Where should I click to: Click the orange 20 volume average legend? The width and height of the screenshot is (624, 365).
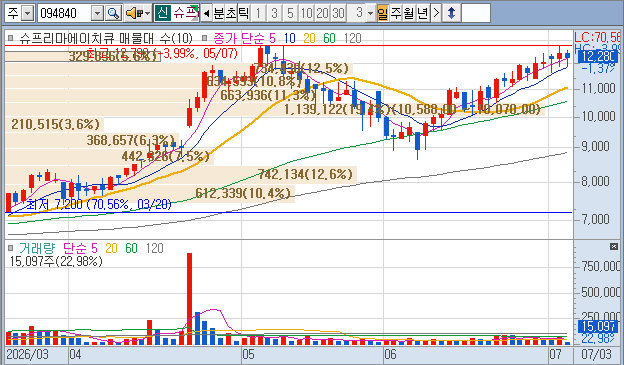click(x=111, y=248)
